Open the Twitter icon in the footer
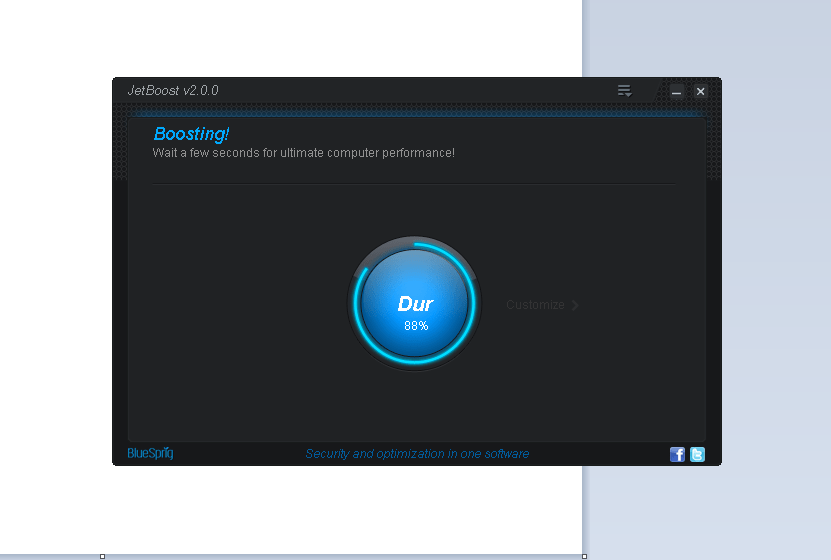The width and height of the screenshot is (831, 560). click(697, 455)
